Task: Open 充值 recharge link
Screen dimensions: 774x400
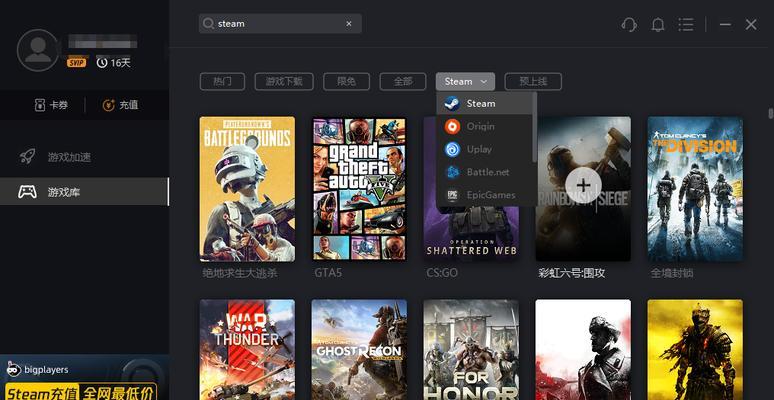Action: click(120, 105)
